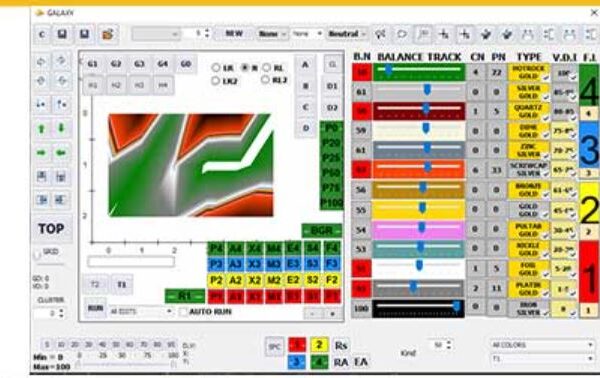This screenshot has width=600, height=378.
Task: Select the RL2 radio button
Action: 265,80
